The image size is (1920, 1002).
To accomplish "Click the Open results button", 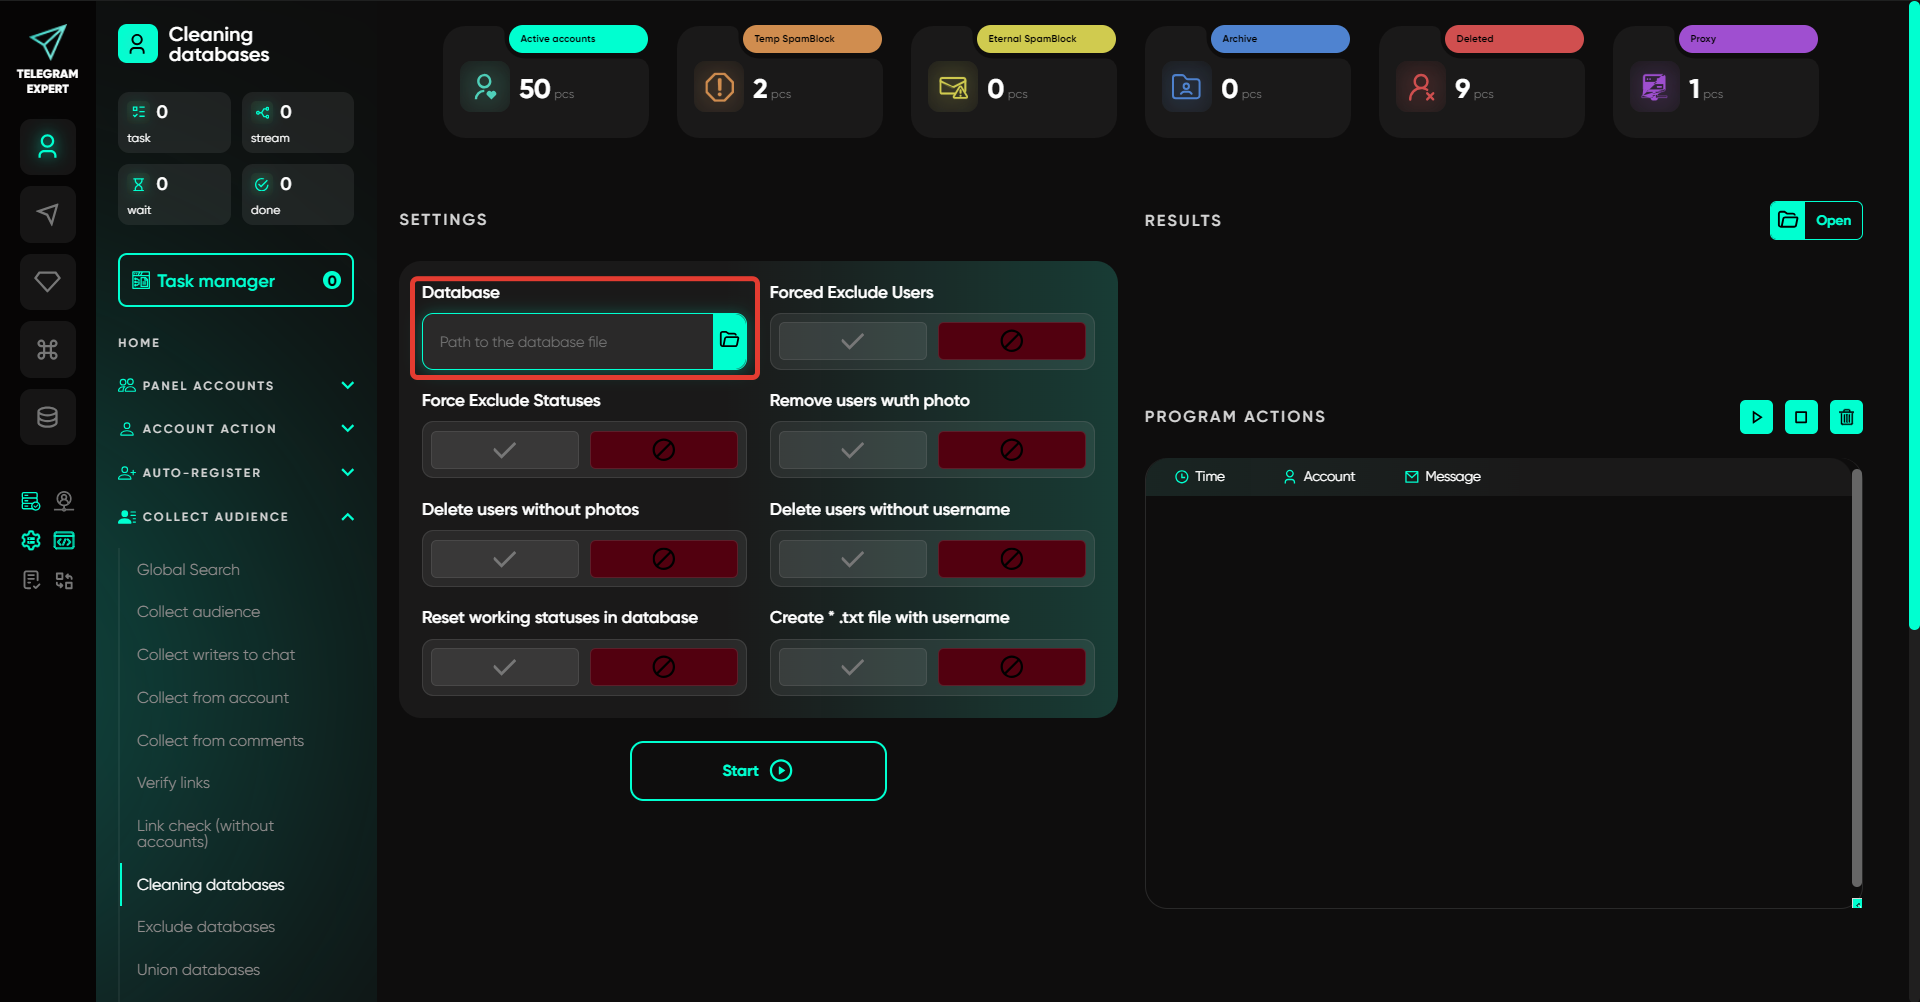I will pos(1816,220).
